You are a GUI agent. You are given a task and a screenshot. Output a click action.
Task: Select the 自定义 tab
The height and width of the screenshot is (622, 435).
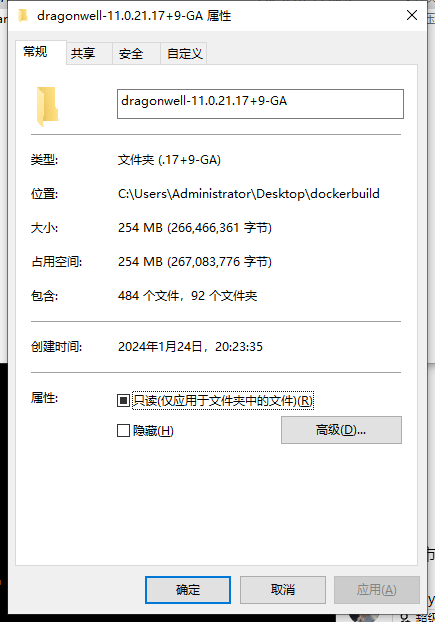coord(184,53)
